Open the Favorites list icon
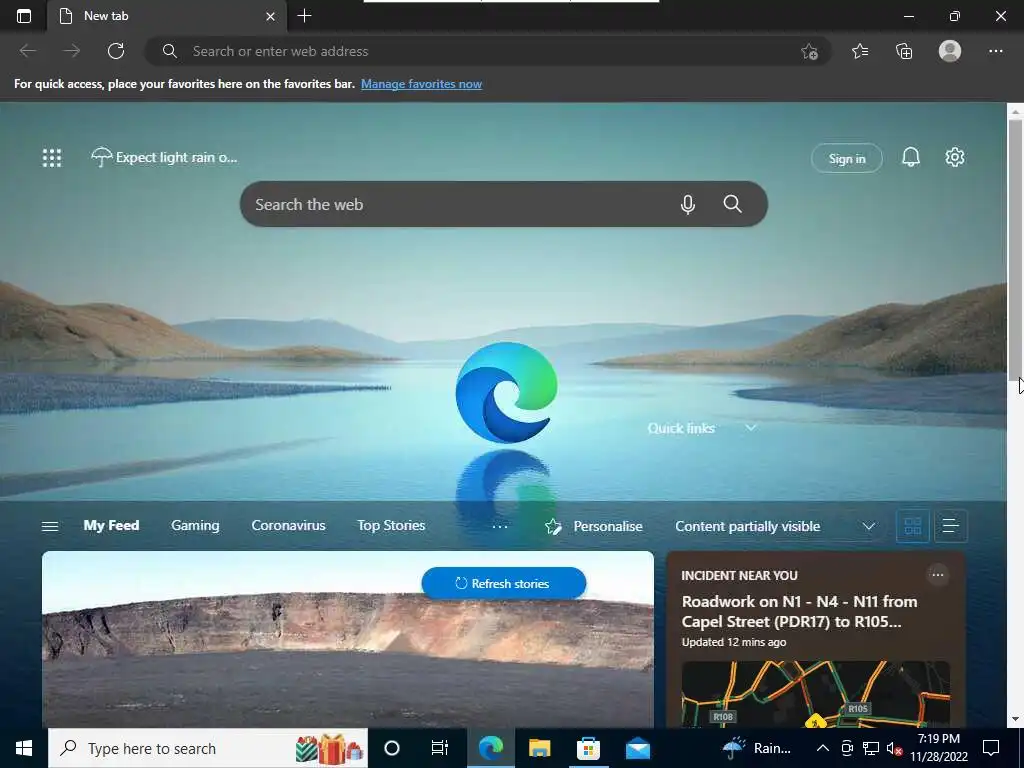Viewport: 1024px width, 768px height. (860, 51)
